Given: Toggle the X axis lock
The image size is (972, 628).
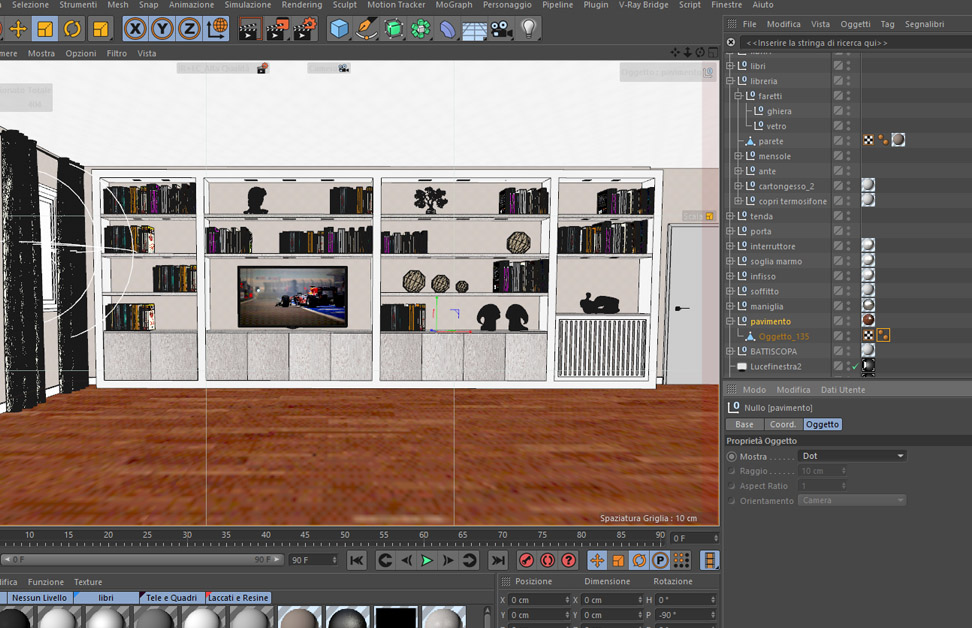Looking at the screenshot, I should coord(135,29).
